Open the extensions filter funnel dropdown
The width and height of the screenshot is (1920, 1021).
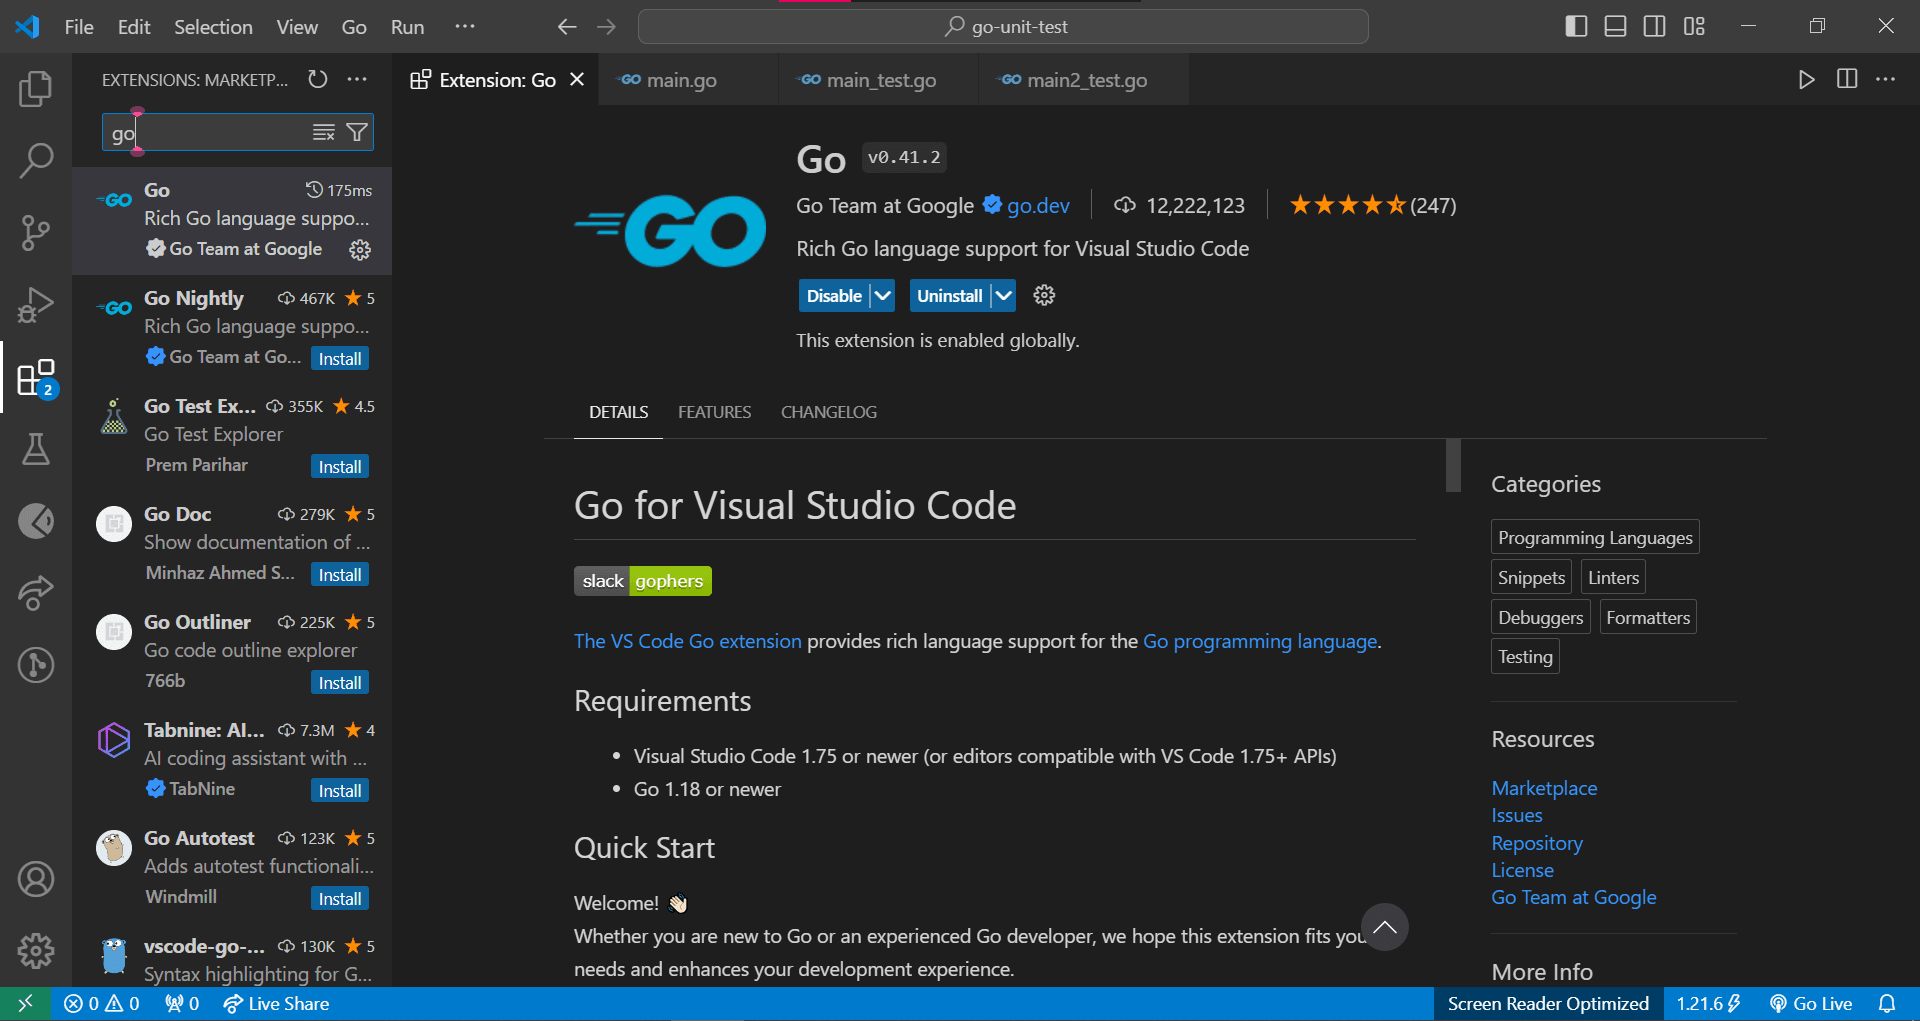(356, 131)
